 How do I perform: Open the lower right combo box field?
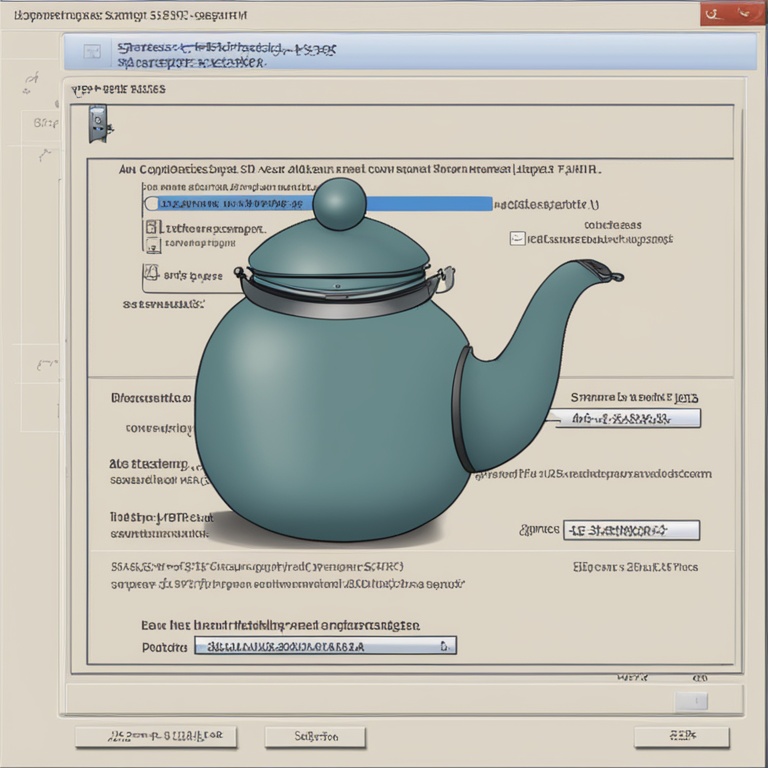(631, 530)
